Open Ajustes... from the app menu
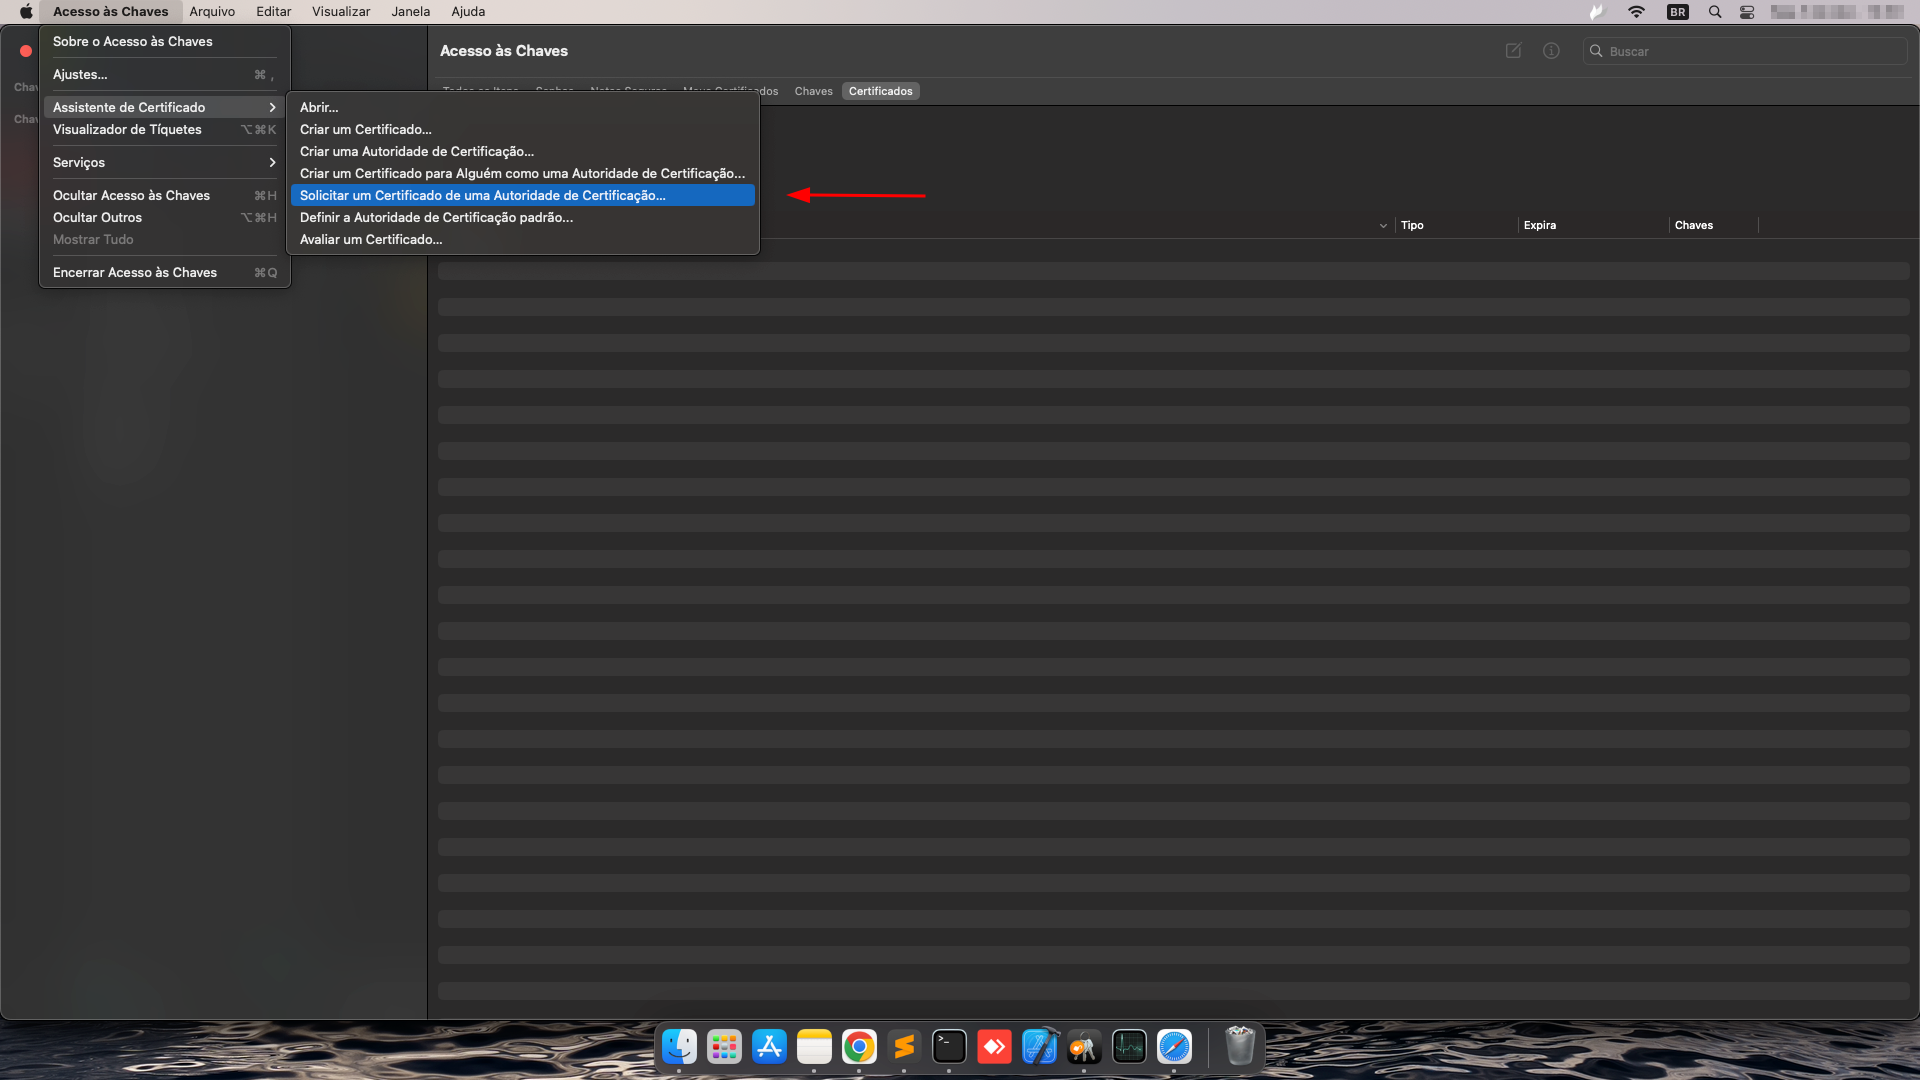The width and height of the screenshot is (1920, 1080). [165, 74]
